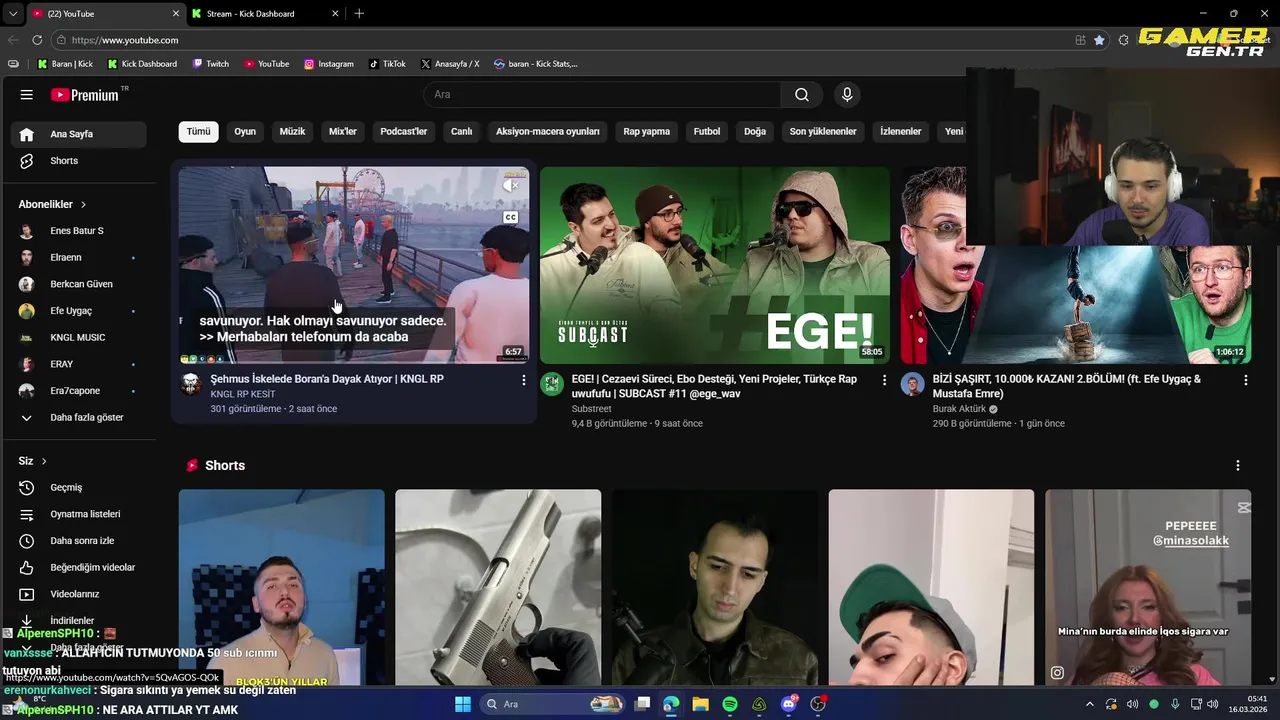The width and height of the screenshot is (1280, 720).
Task: Expand Daha fazla göster subscriptions
Action: 79,417
